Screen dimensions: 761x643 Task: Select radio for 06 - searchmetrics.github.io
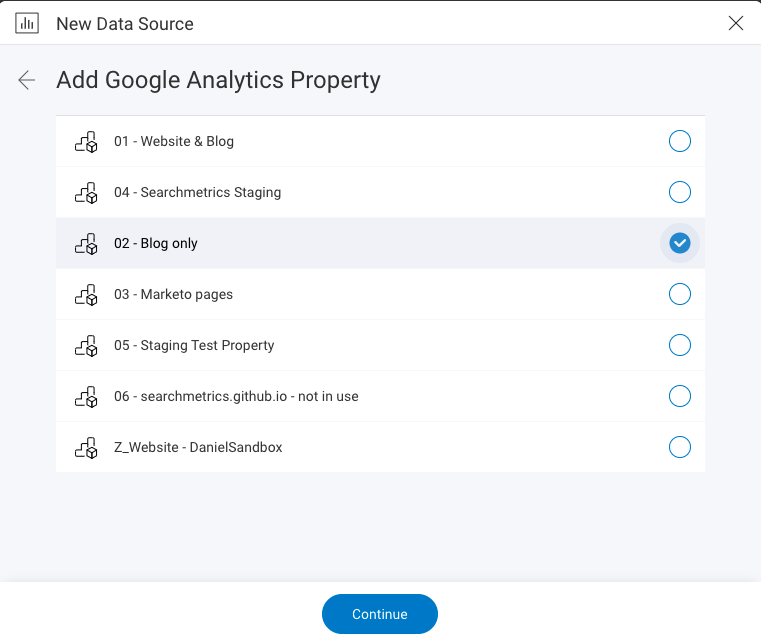click(x=679, y=396)
